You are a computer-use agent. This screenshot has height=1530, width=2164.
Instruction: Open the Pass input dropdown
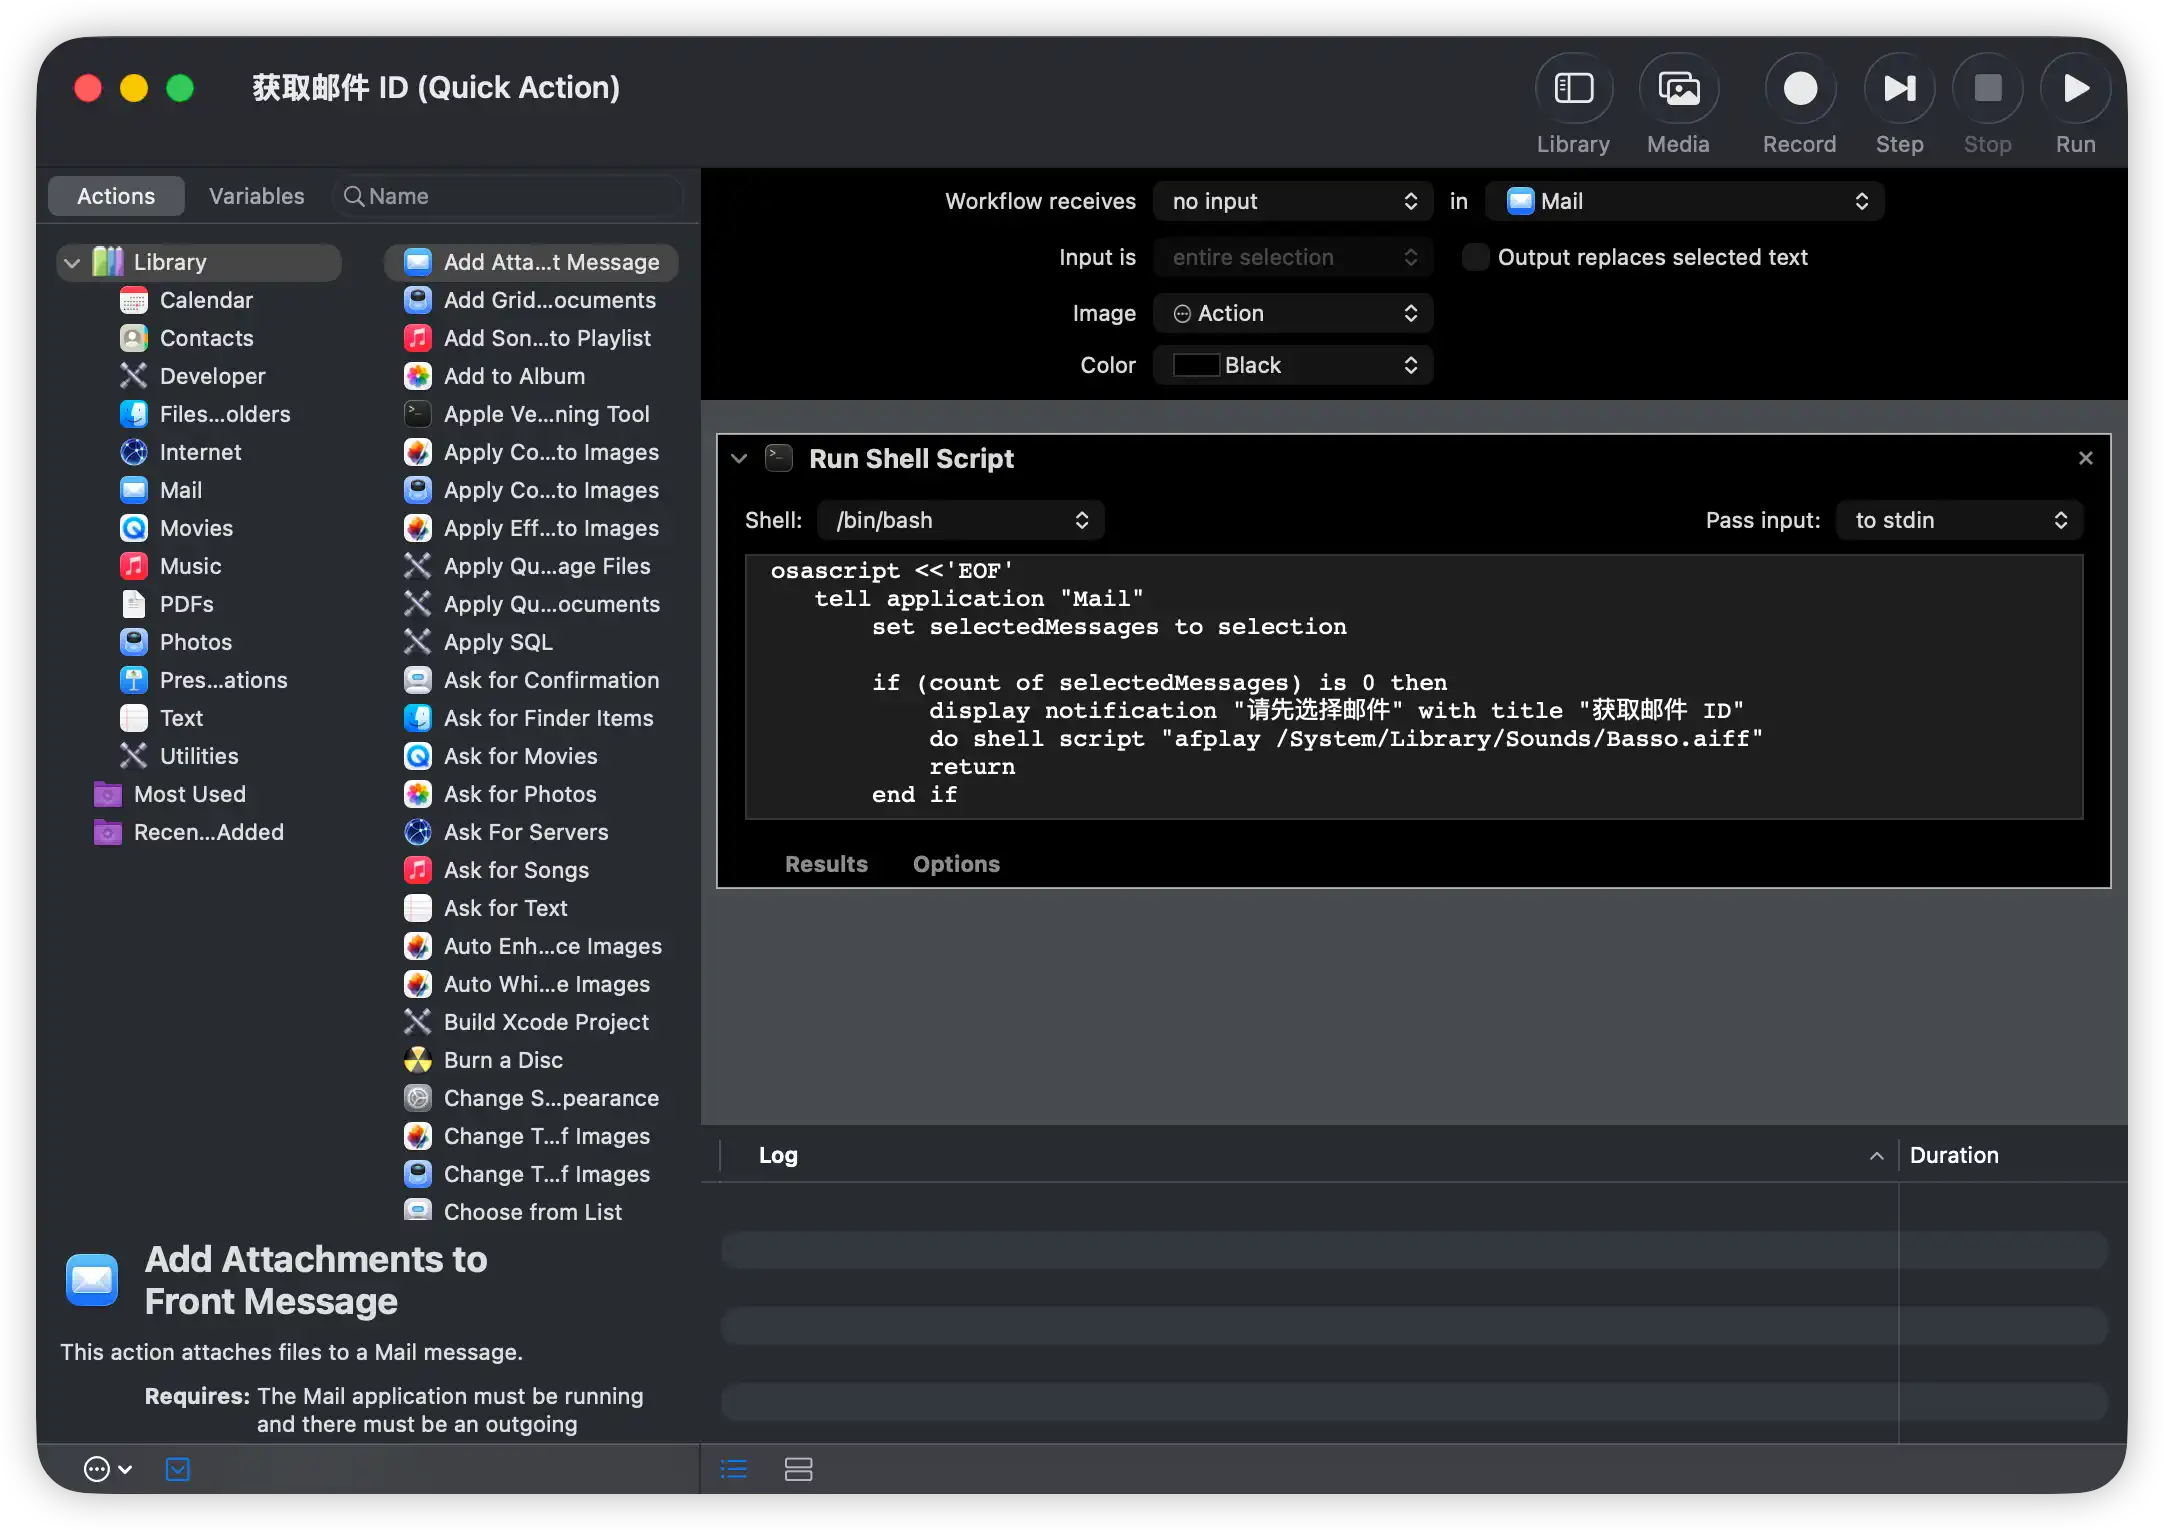[x=1958, y=520]
